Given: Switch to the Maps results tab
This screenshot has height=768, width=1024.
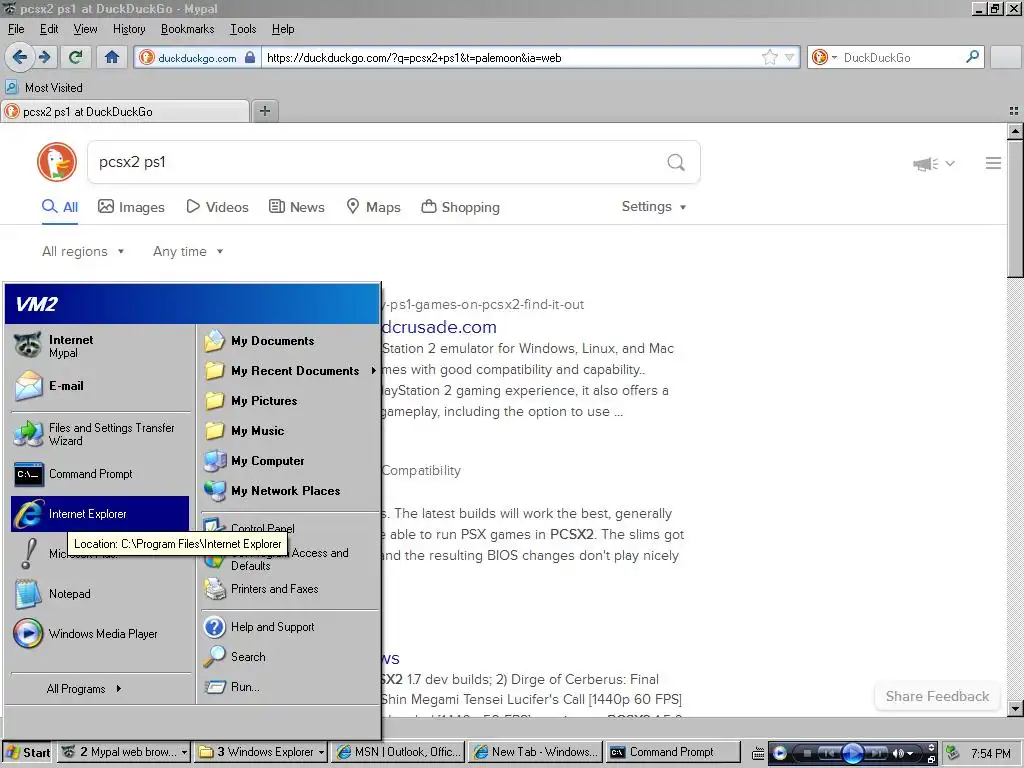Looking at the screenshot, I should 373,207.
